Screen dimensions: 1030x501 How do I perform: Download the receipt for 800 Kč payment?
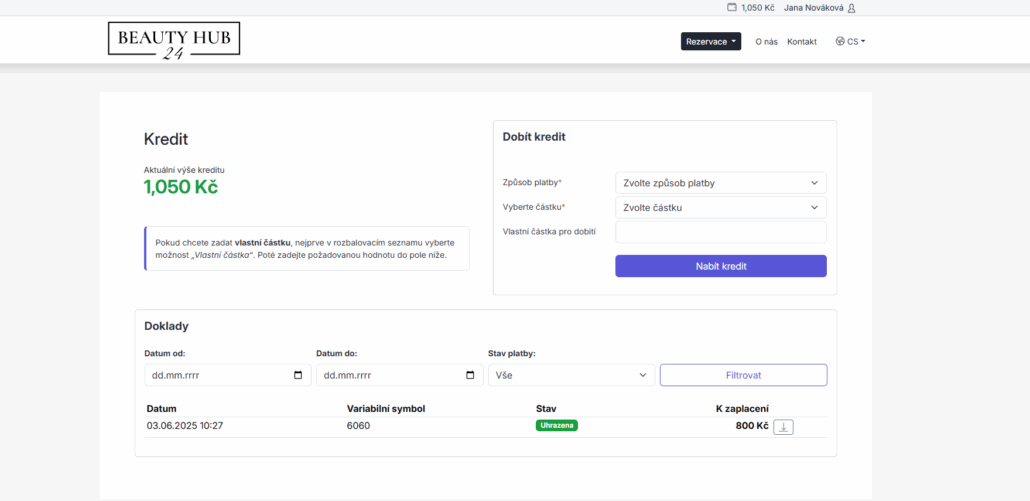pyautogui.click(x=784, y=427)
